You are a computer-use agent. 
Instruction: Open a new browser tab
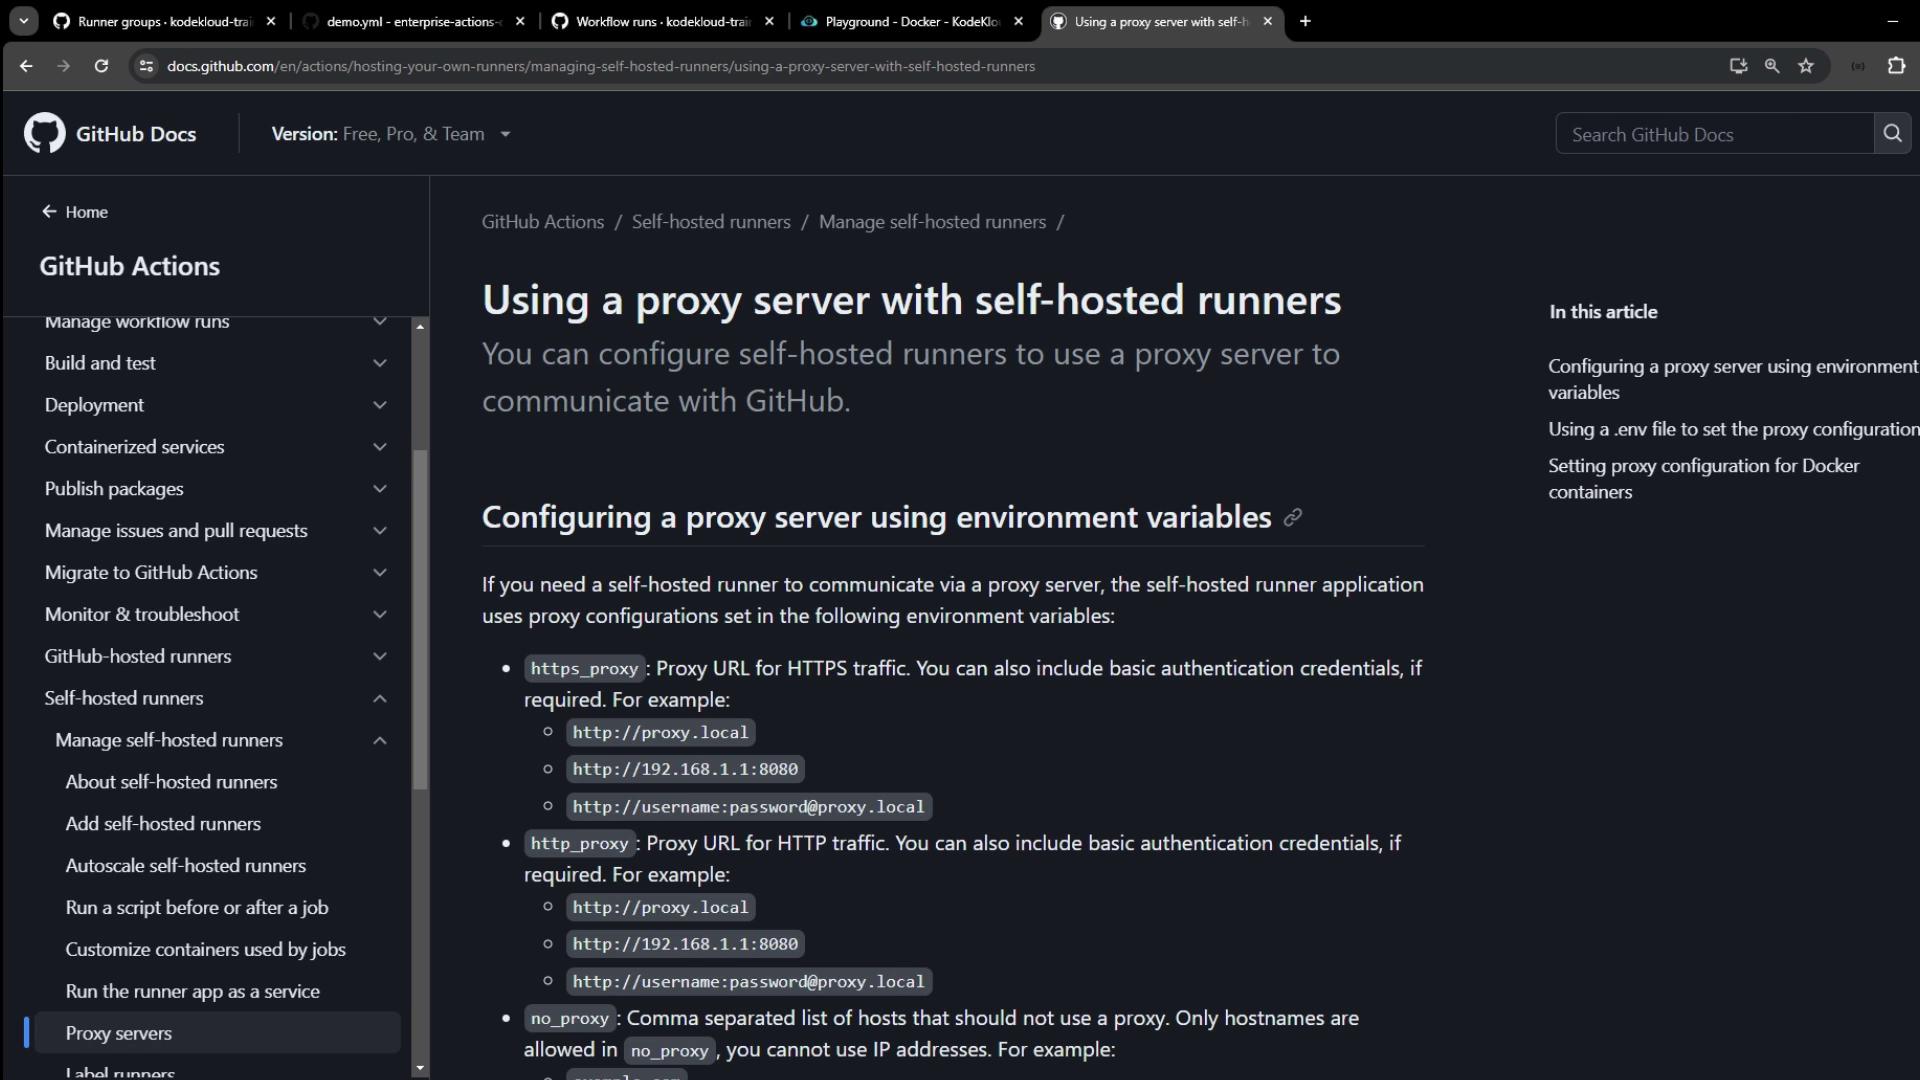click(x=1305, y=21)
